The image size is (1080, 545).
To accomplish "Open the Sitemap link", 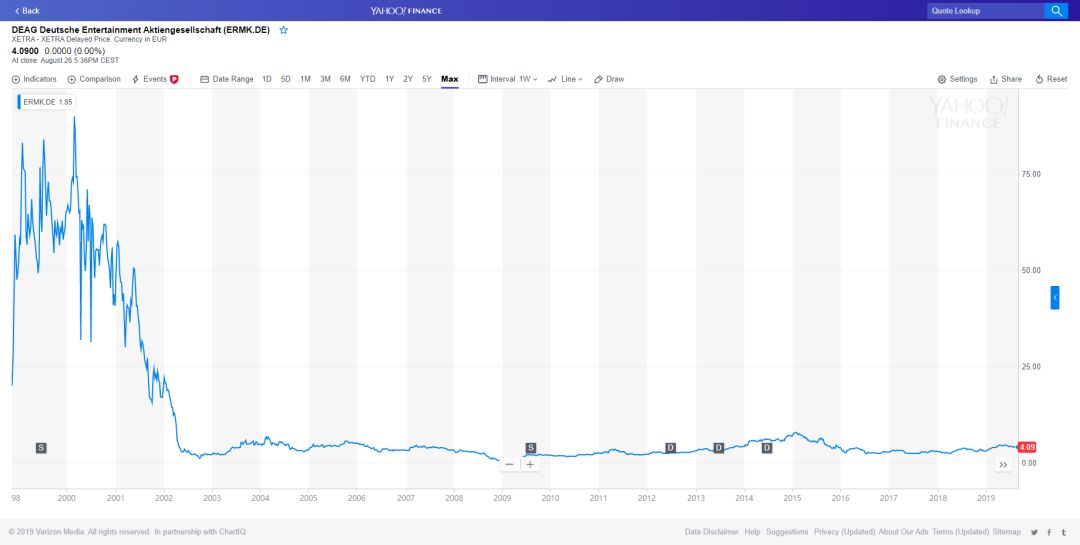I will pyautogui.click(x=1007, y=532).
